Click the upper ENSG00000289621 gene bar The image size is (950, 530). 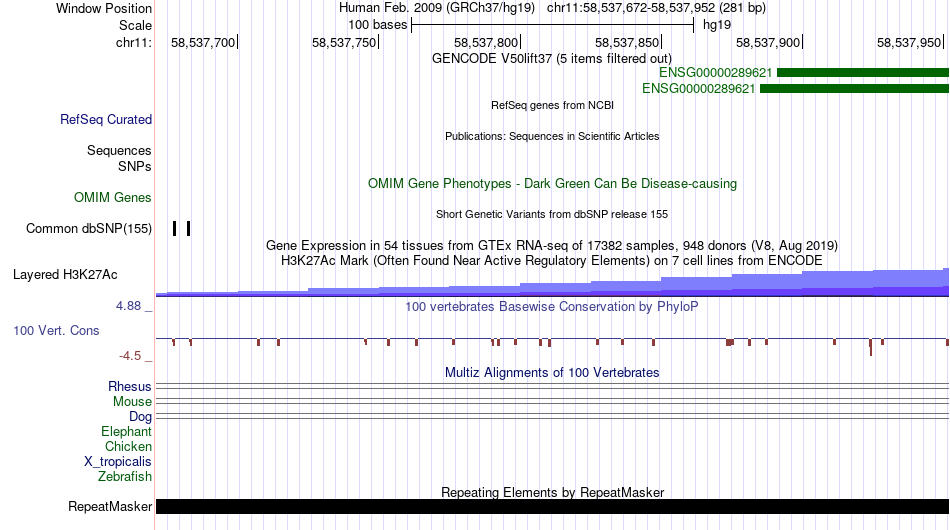coord(863,73)
